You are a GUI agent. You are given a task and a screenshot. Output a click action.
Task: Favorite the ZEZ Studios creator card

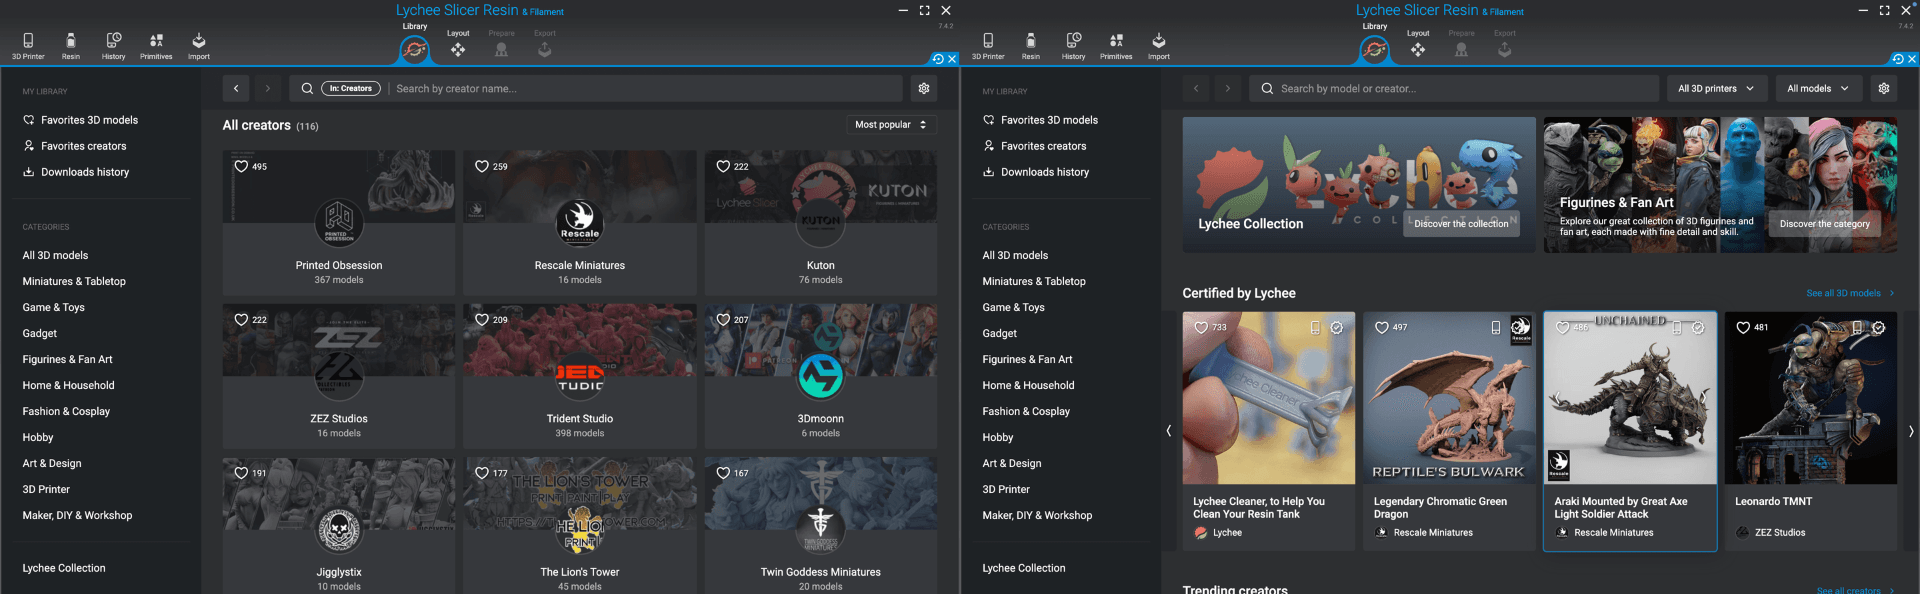(241, 319)
